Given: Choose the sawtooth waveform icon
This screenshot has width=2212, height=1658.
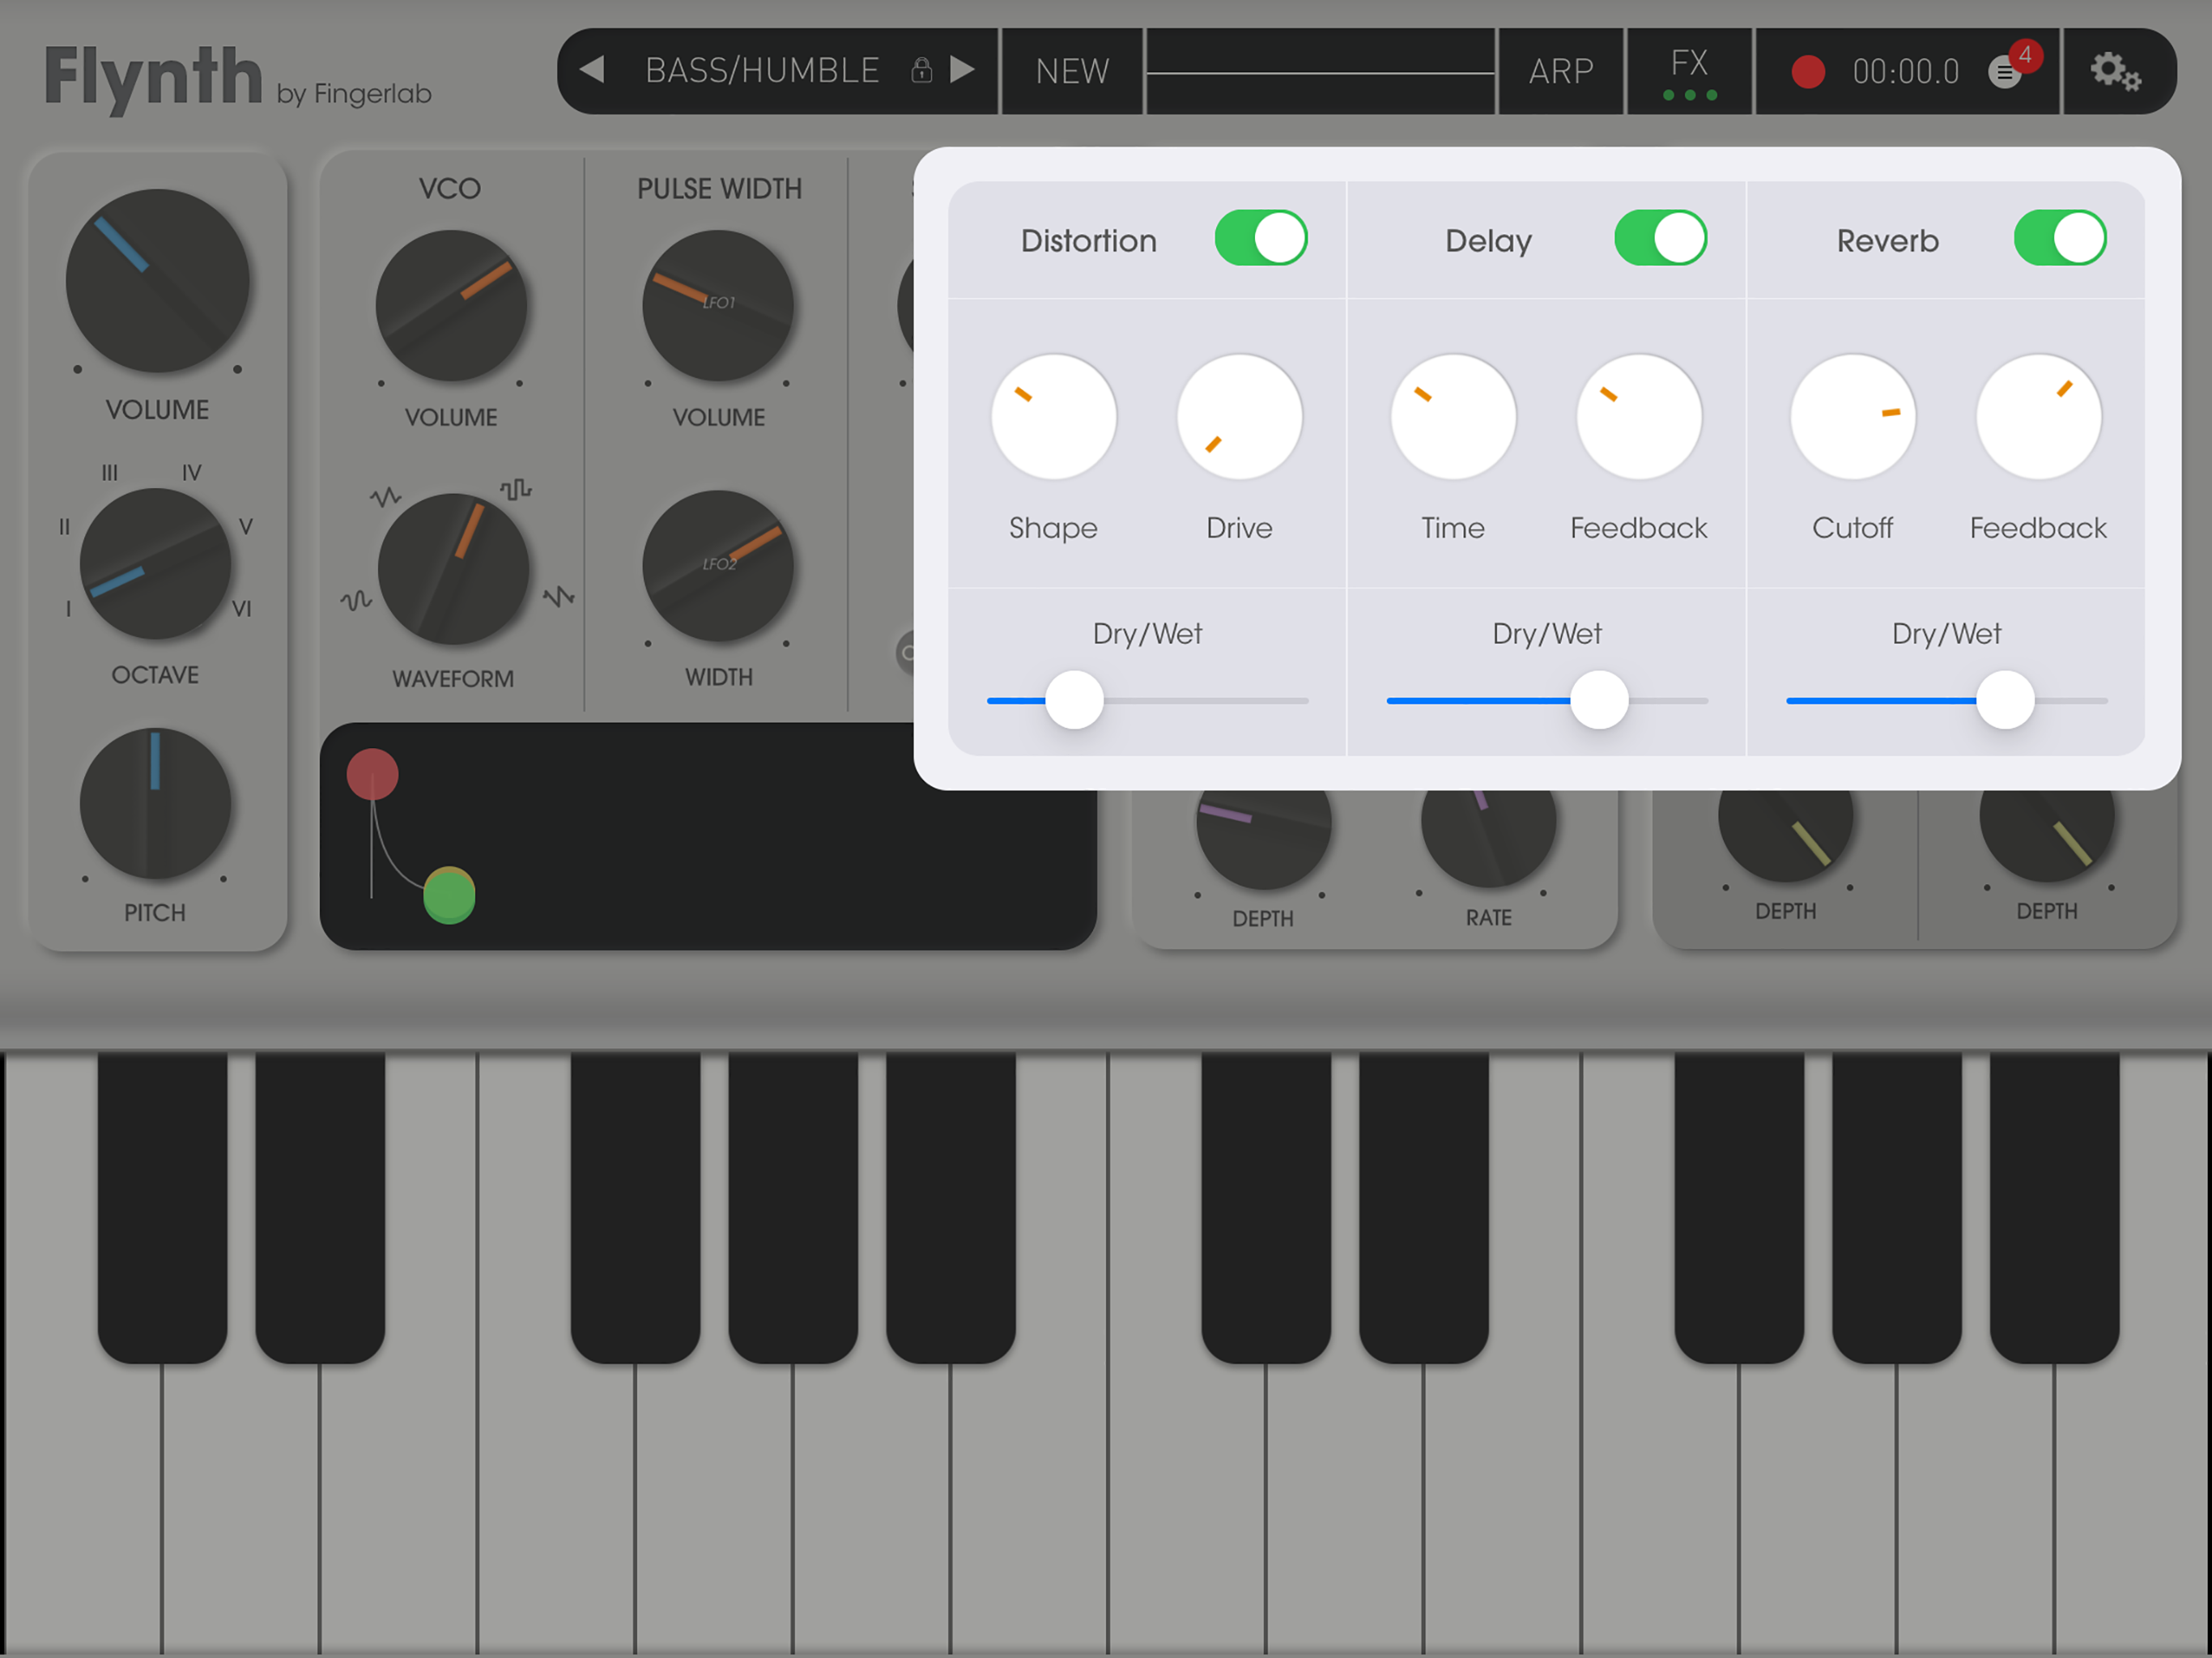Looking at the screenshot, I should (x=559, y=597).
